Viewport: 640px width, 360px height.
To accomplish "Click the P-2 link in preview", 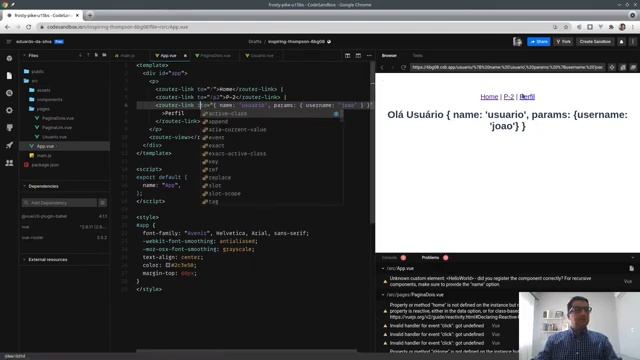I will (509, 97).
